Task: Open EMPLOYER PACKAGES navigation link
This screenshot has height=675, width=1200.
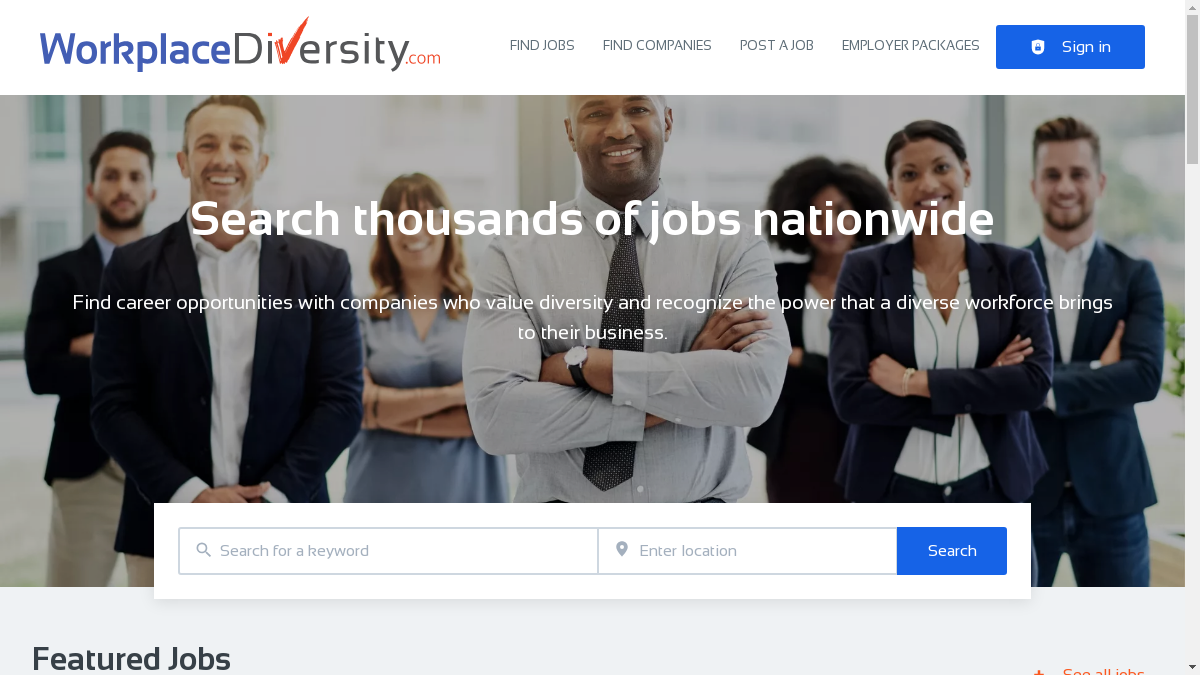Action: (x=911, y=46)
